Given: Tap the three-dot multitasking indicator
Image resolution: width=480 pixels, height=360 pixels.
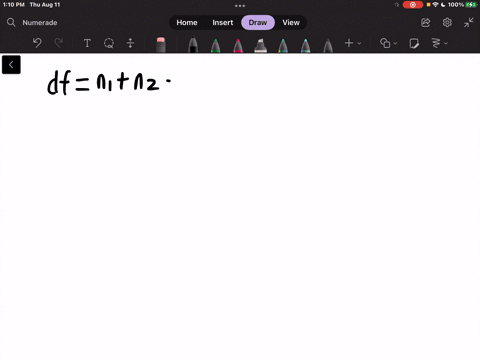Looking at the screenshot, I should [x=240, y=6].
